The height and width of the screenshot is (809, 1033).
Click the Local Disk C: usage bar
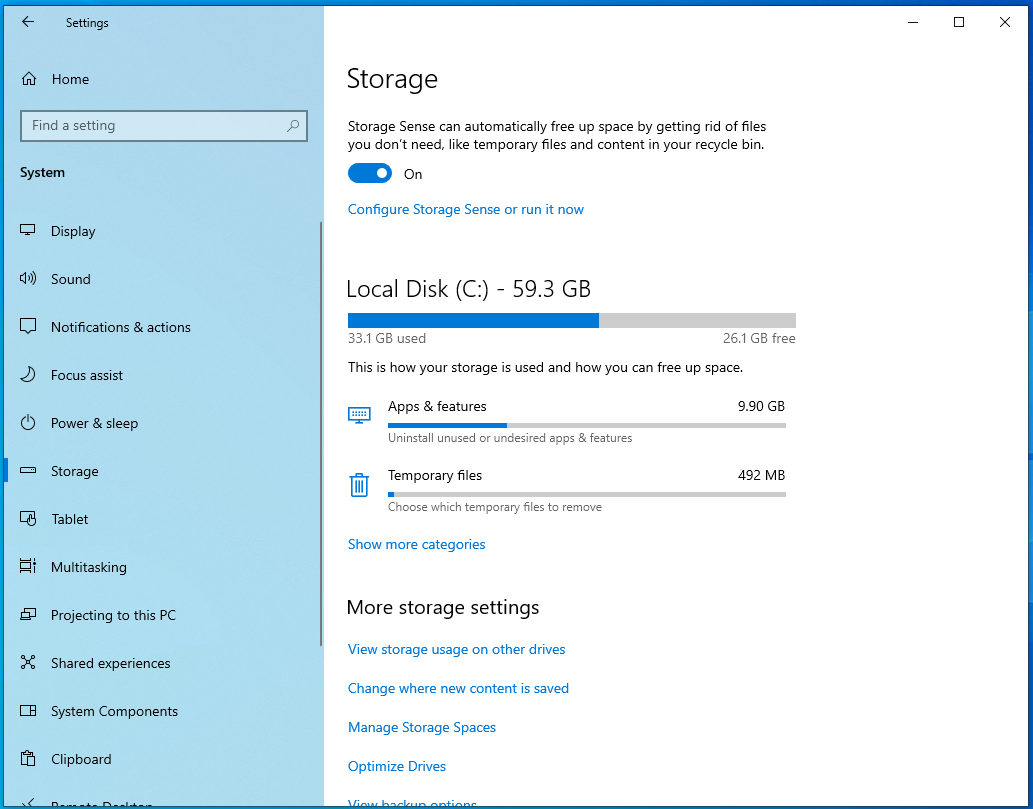[x=572, y=320]
